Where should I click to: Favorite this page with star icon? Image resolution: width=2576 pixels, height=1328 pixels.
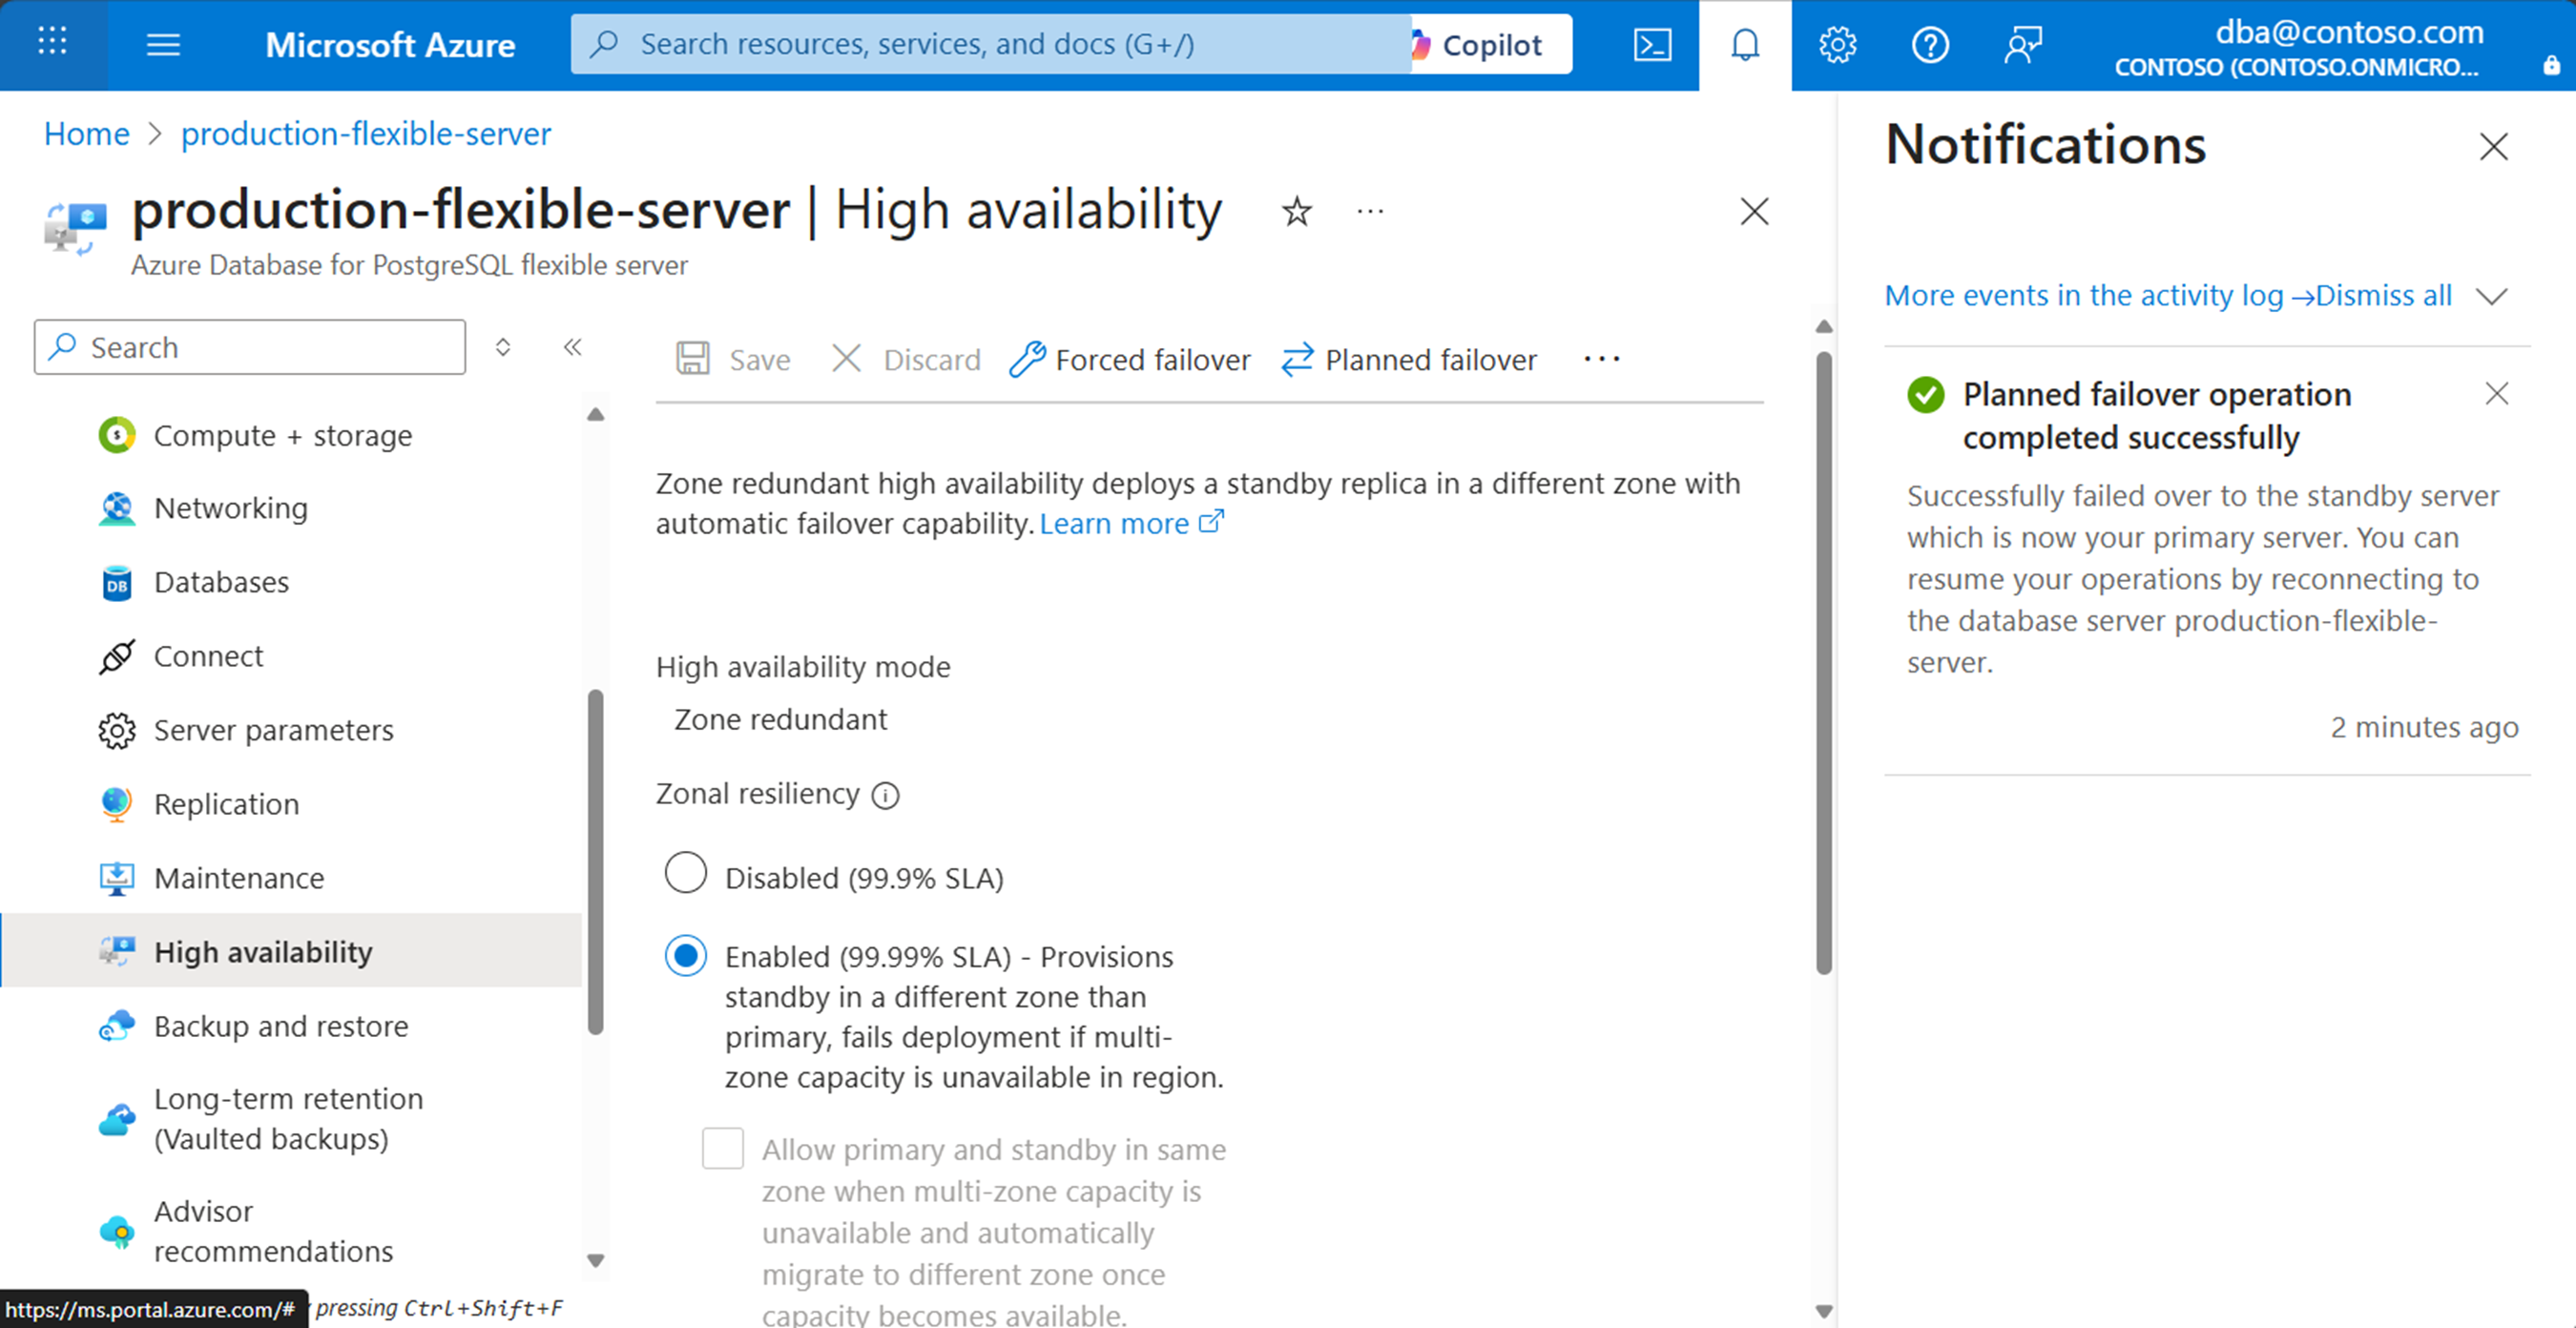click(1297, 212)
